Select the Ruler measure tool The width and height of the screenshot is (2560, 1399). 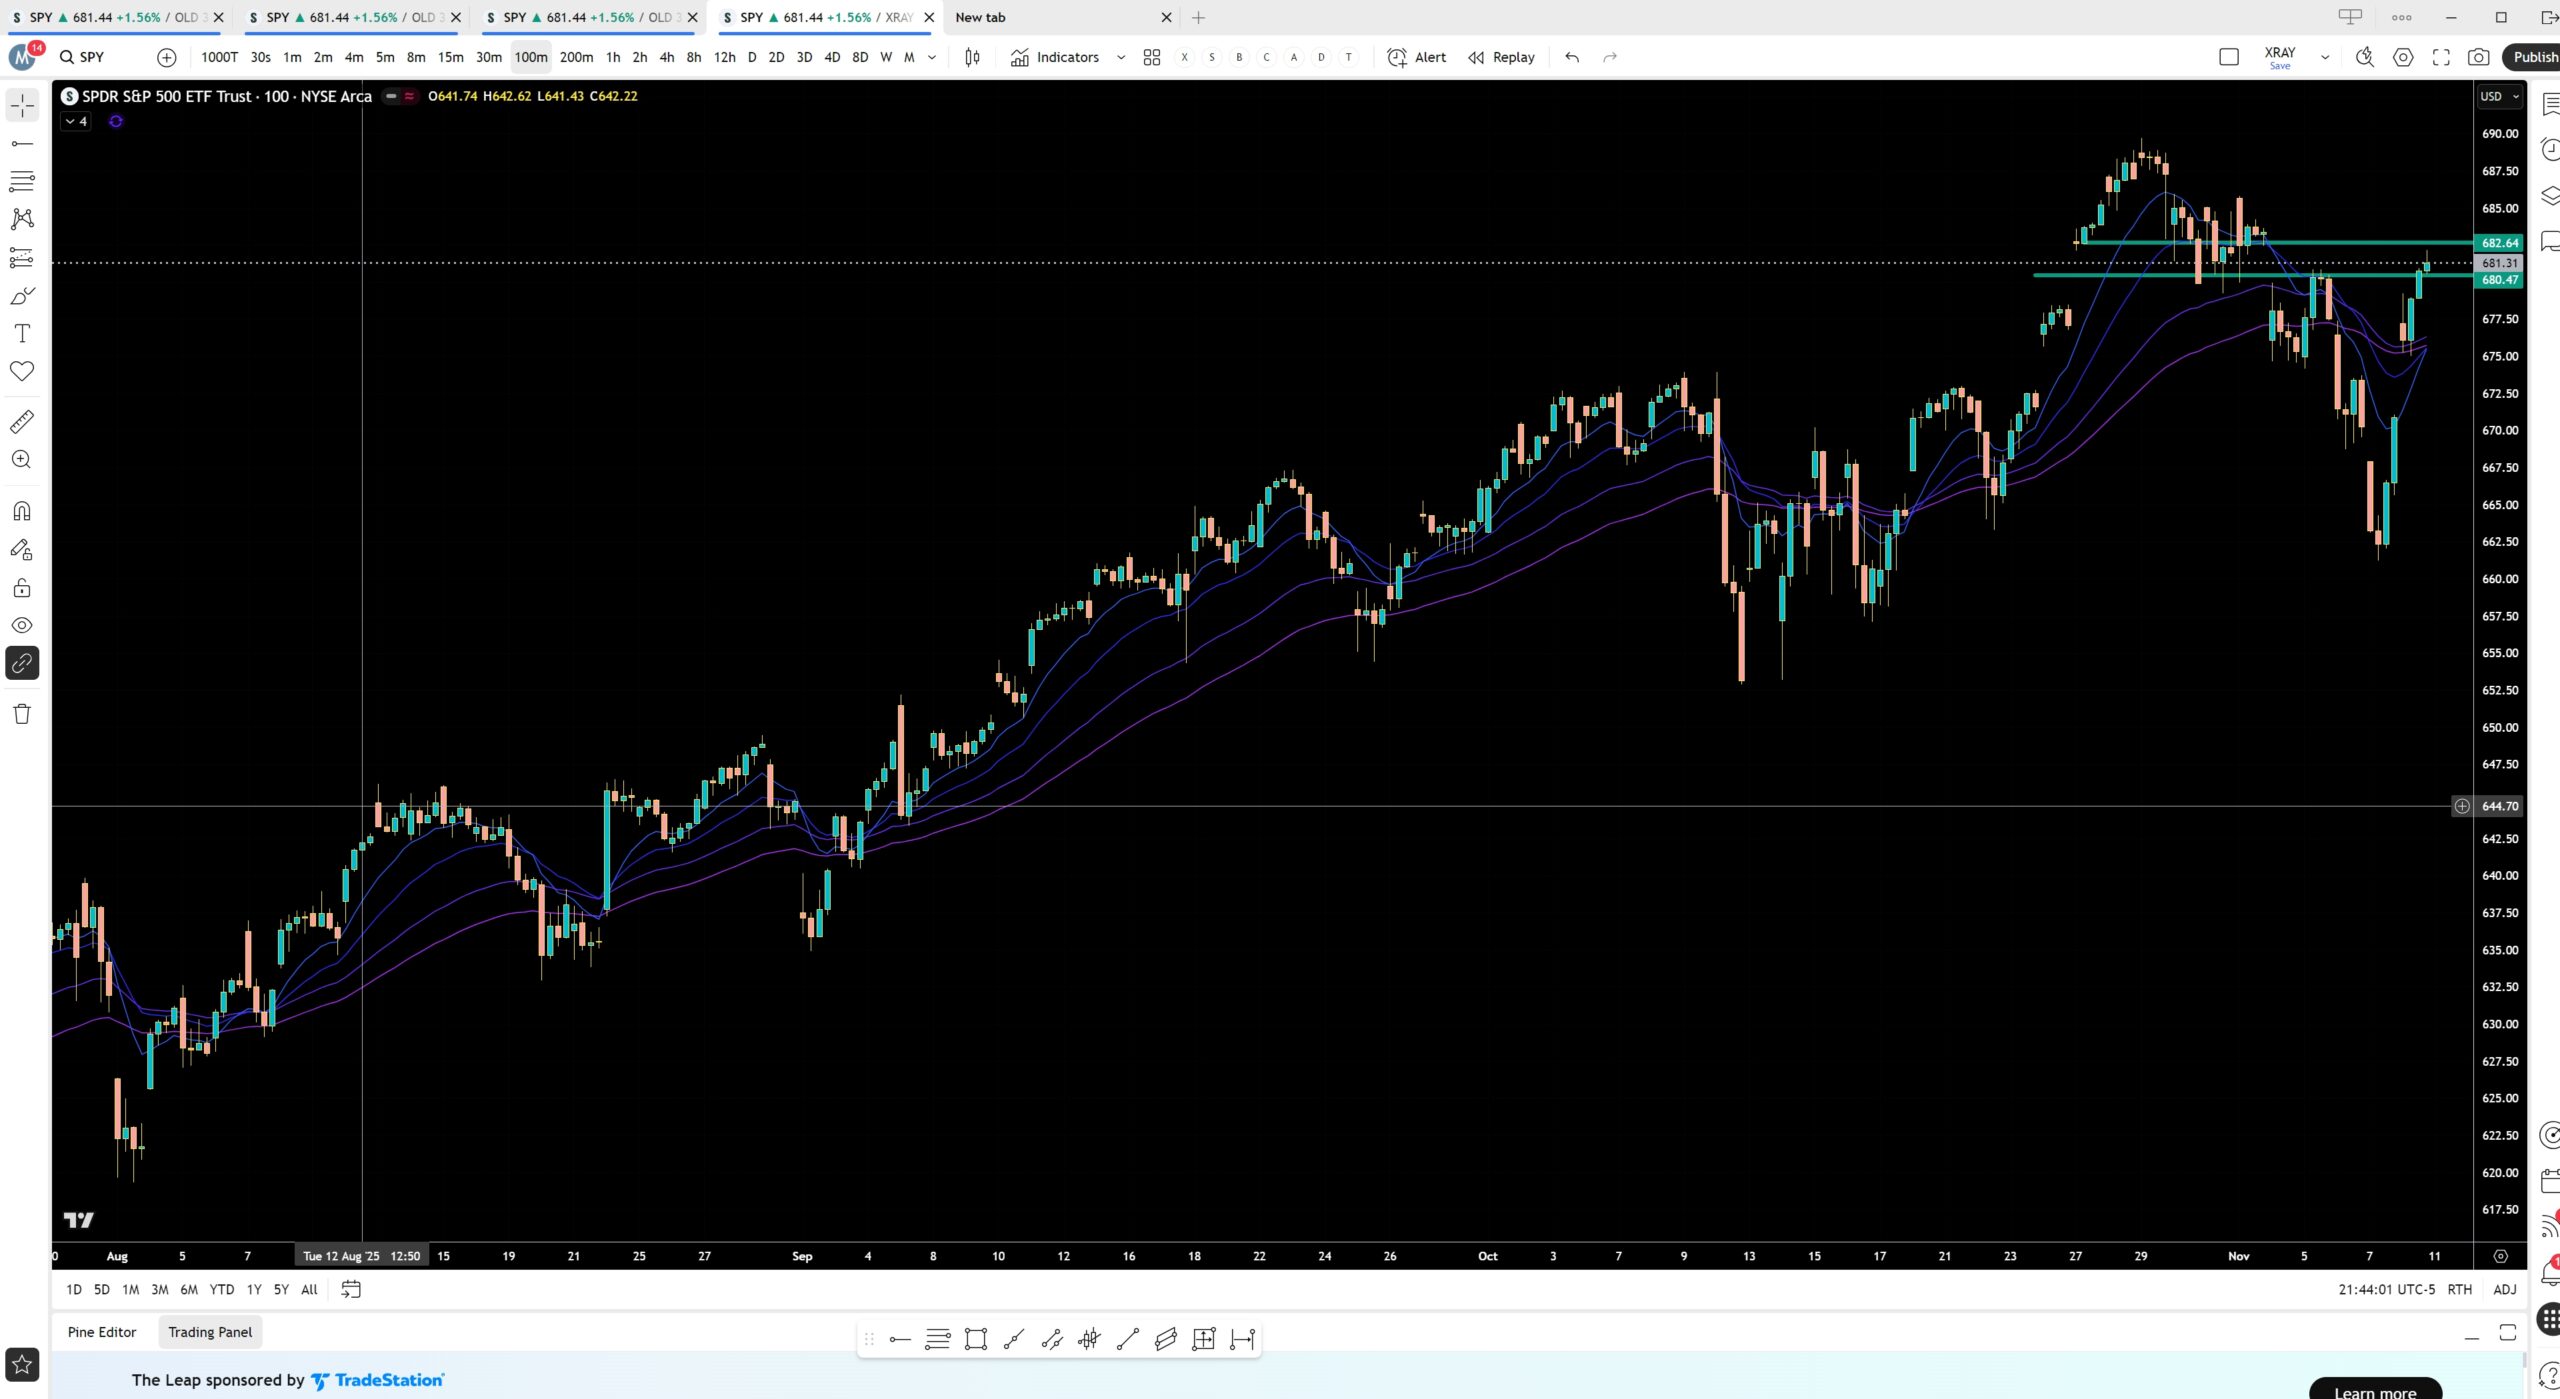pyautogui.click(x=22, y=421)
